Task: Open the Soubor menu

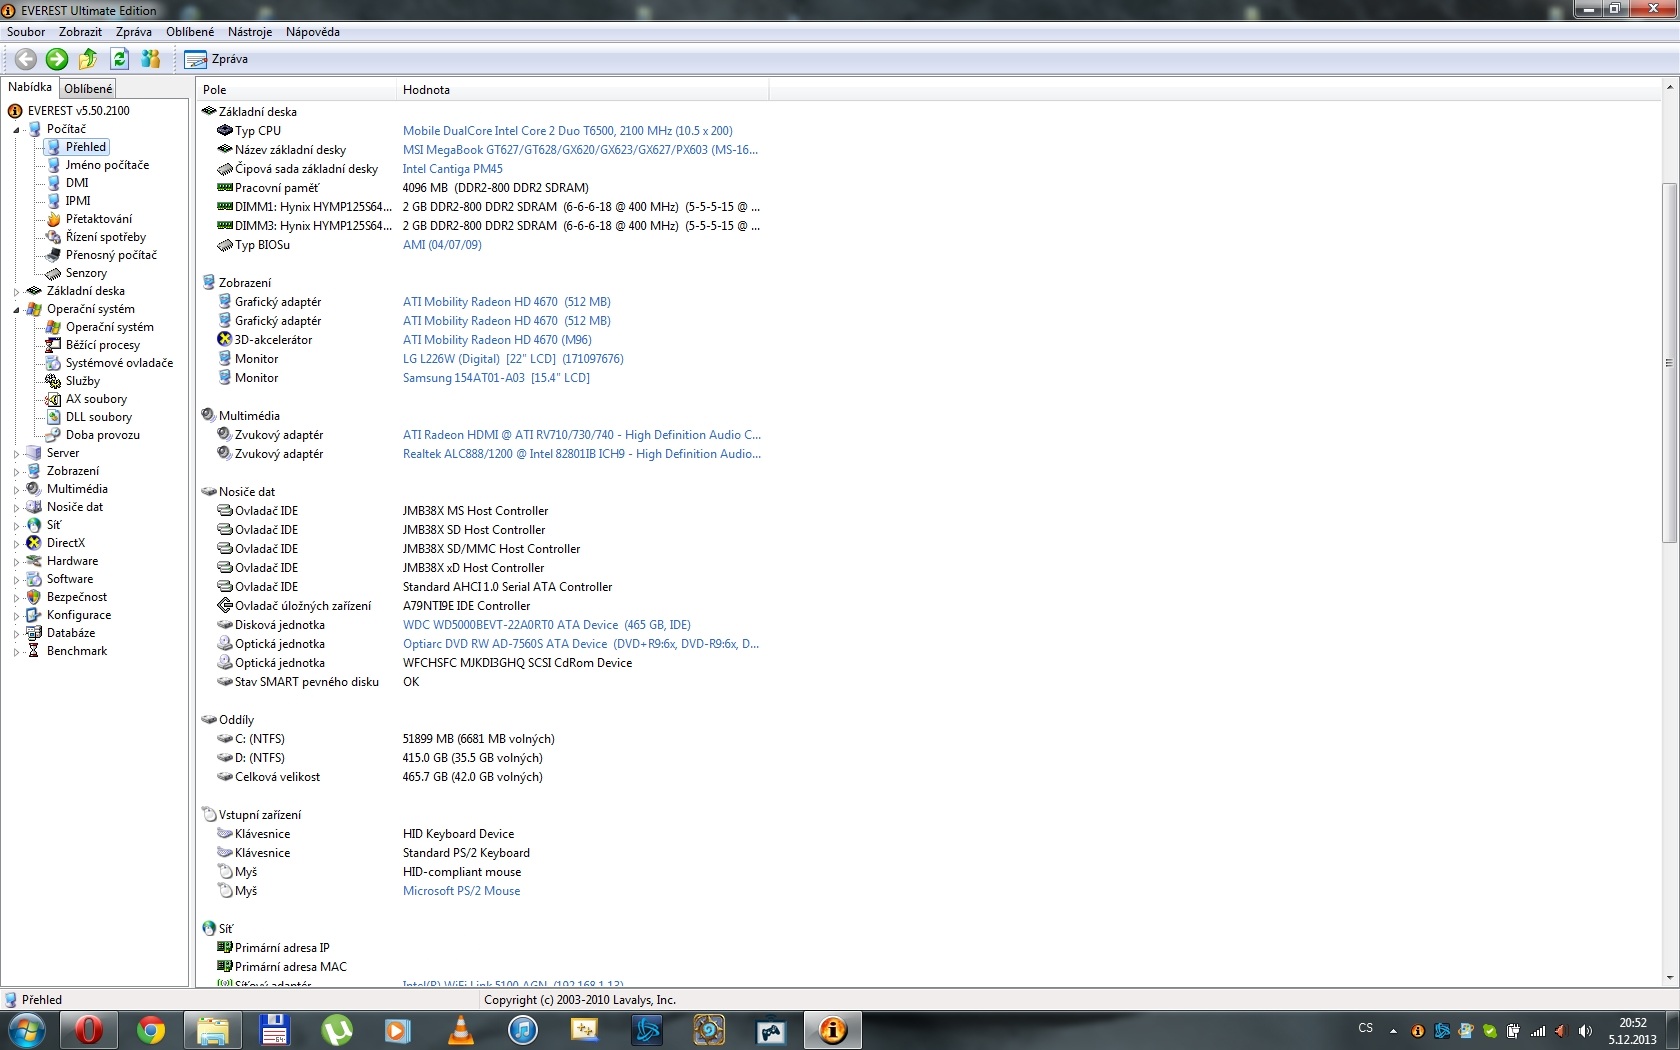Action: click(26, 32)
